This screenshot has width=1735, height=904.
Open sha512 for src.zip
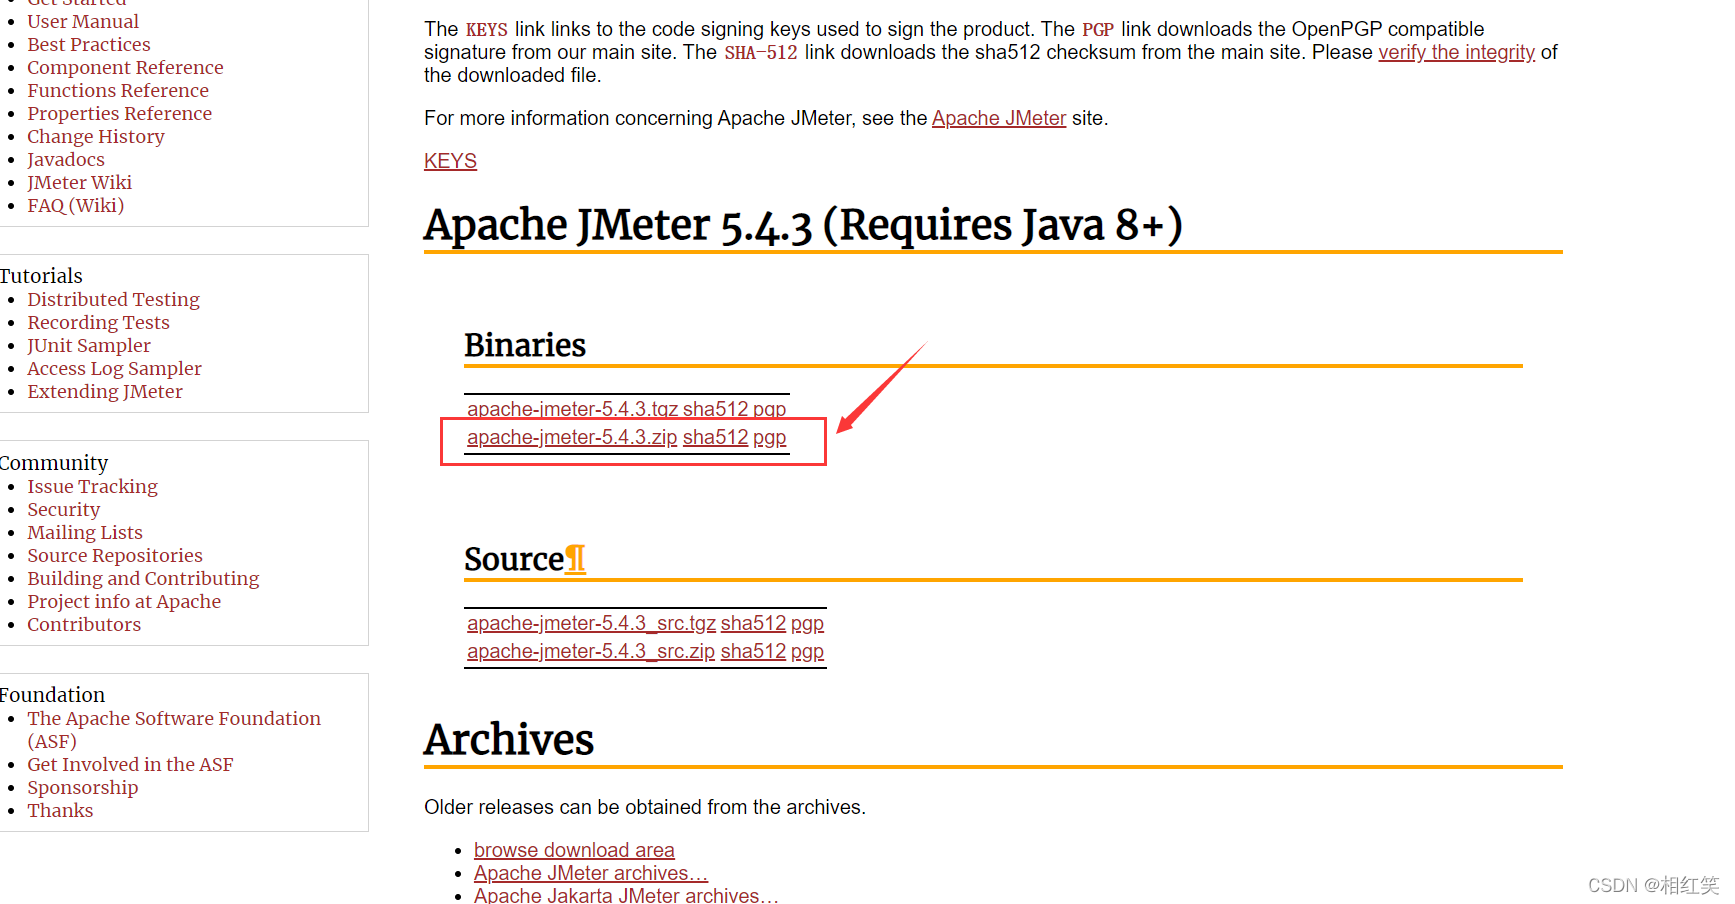pos(753,651)
